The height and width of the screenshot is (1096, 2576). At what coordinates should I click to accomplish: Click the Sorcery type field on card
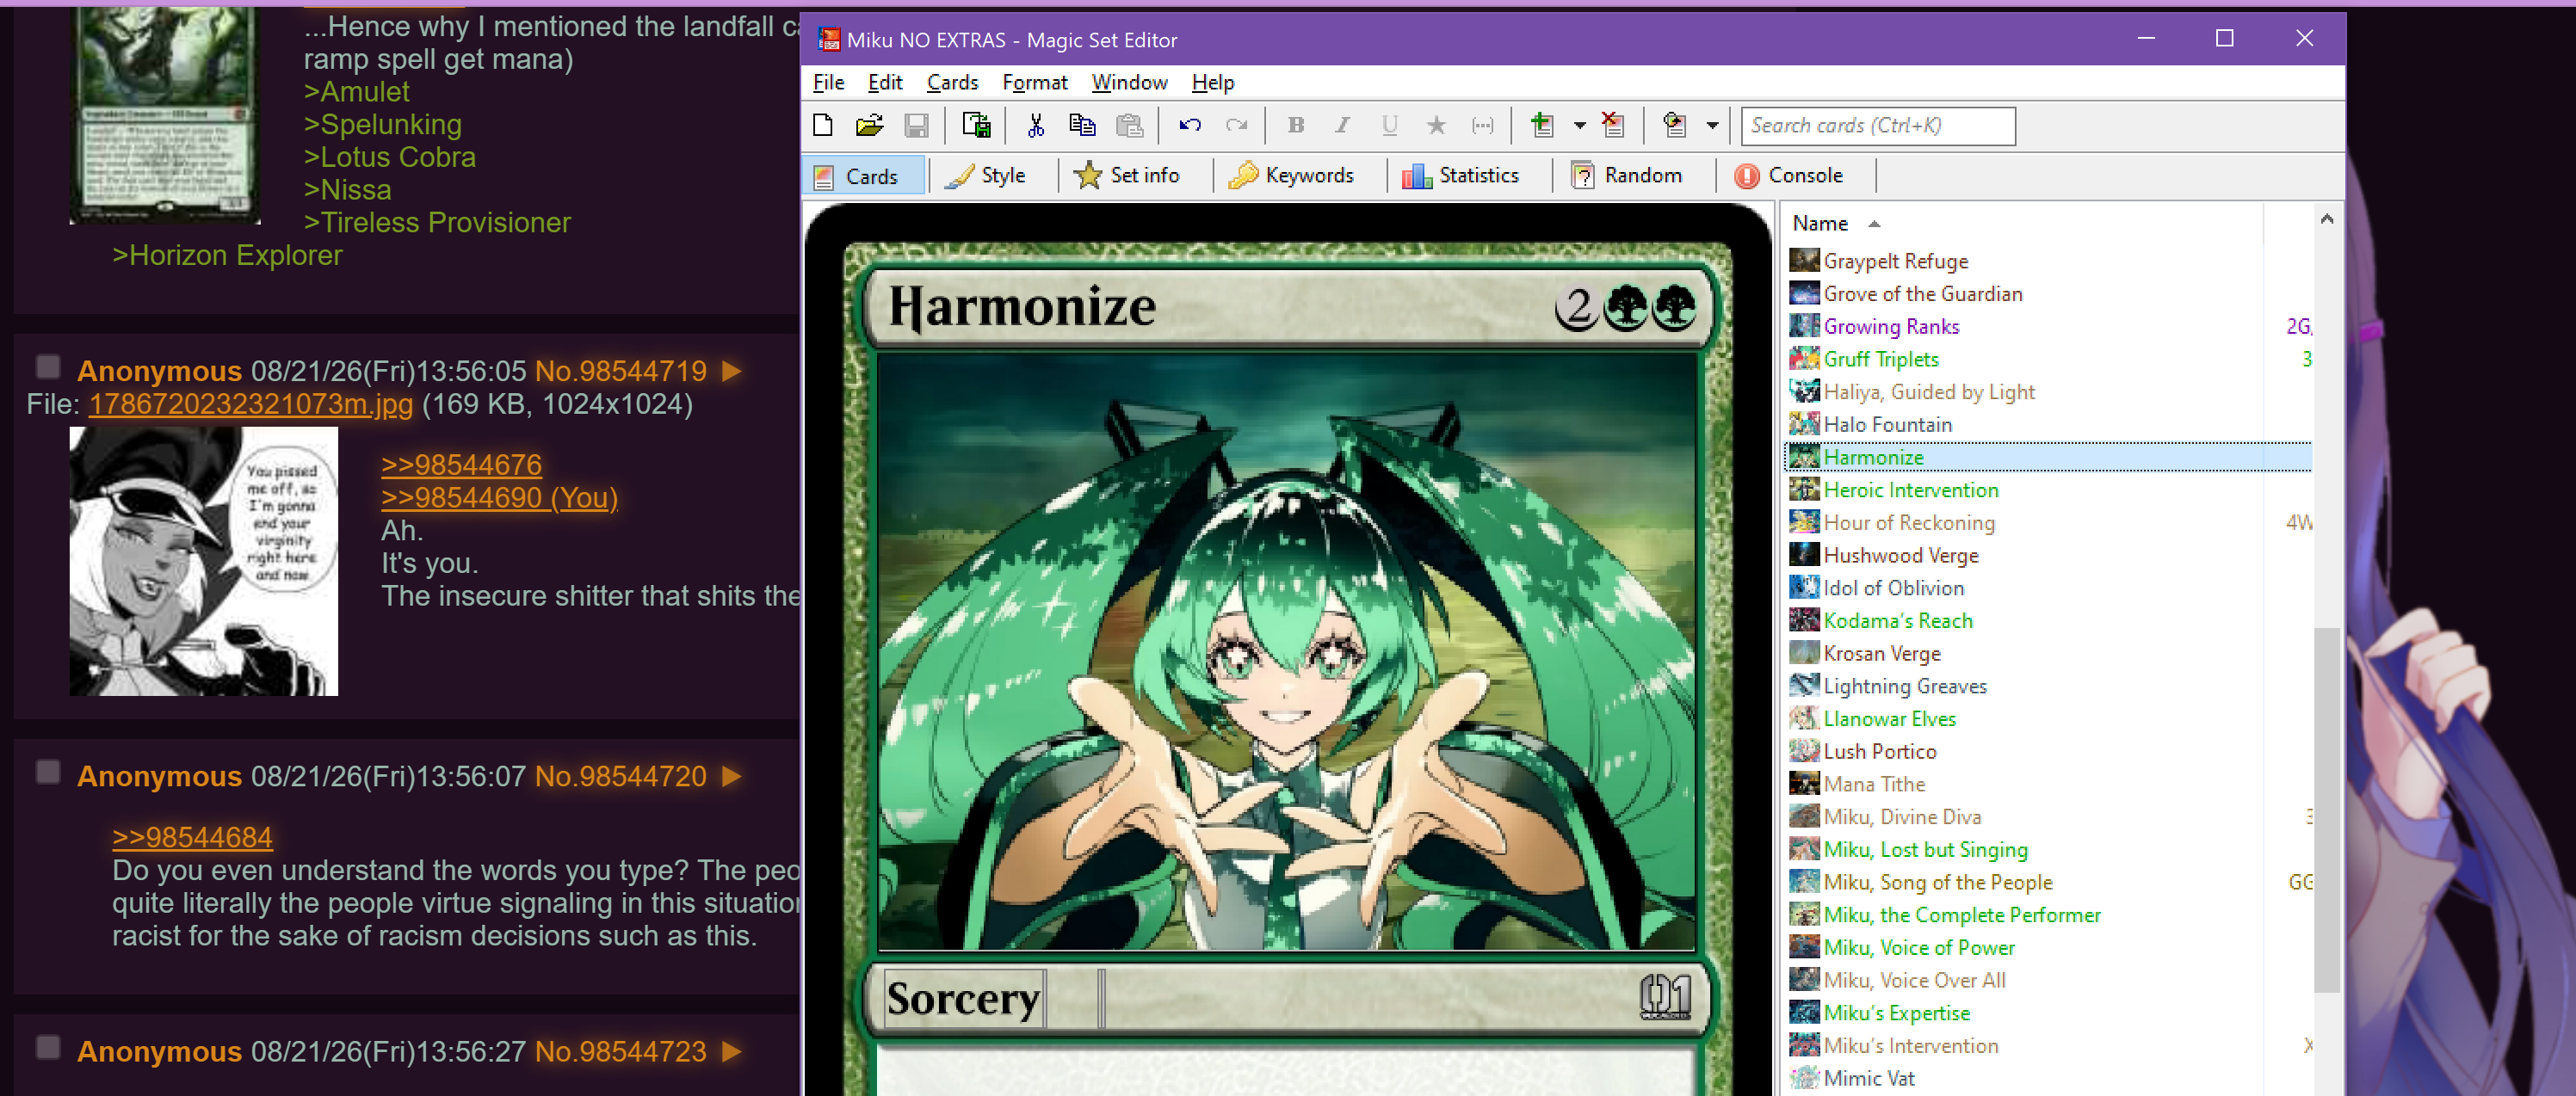click(x=964, y=998)
